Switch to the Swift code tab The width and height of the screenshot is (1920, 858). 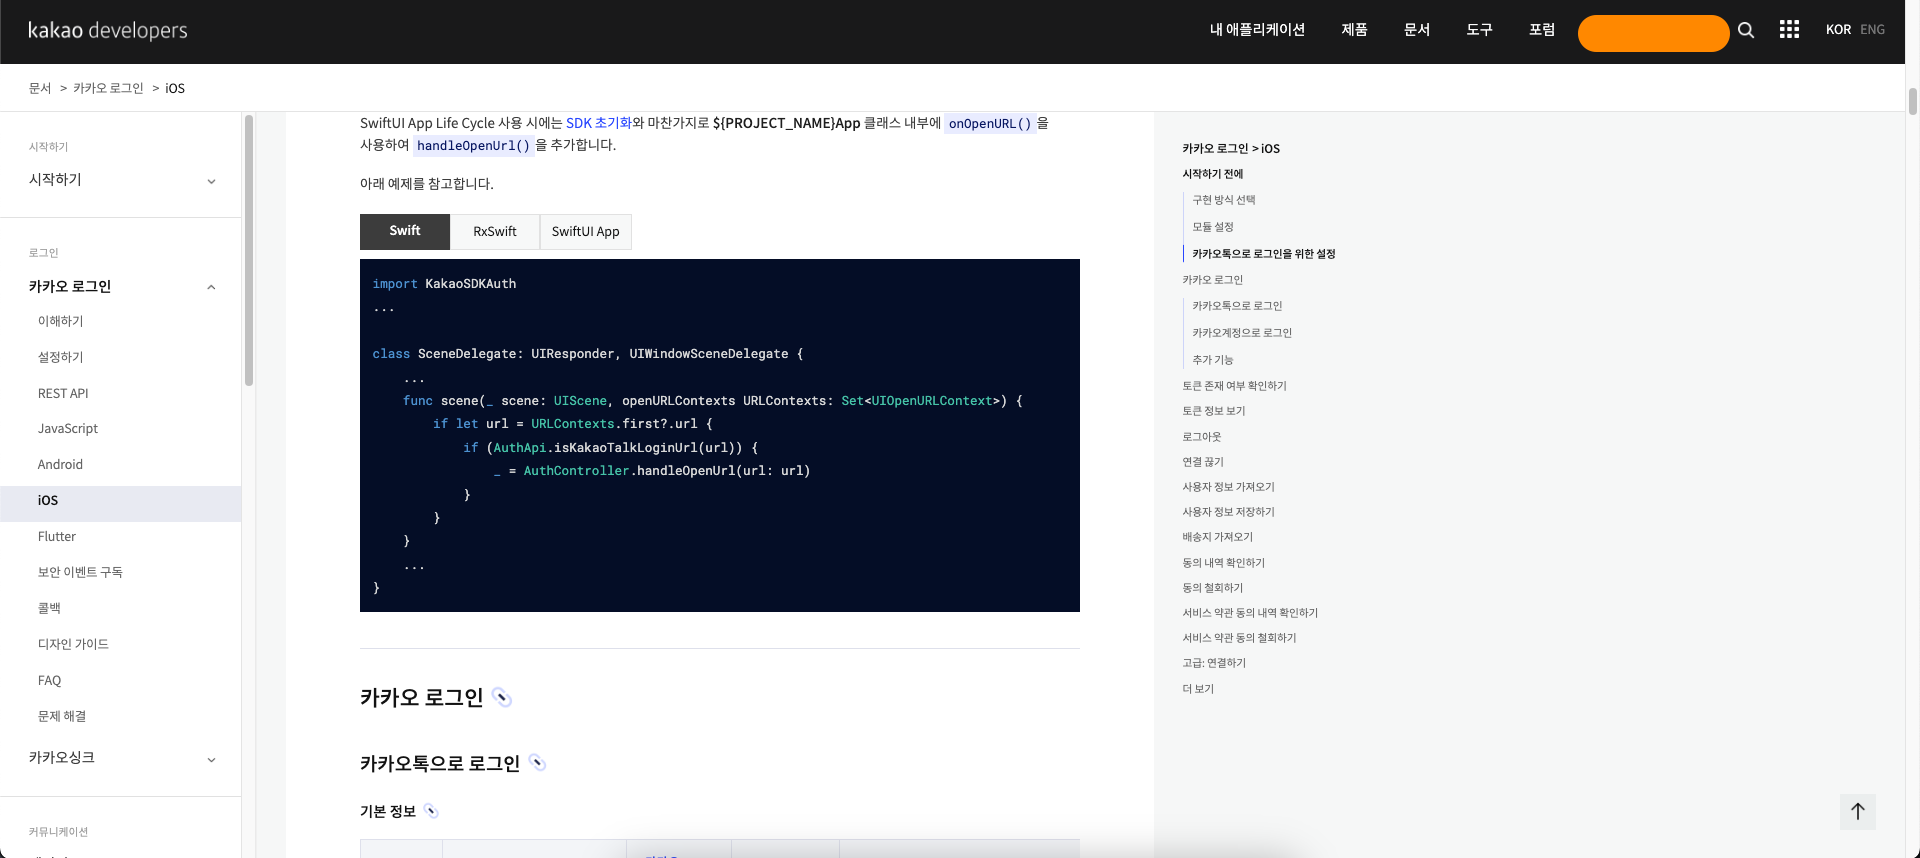405,231
